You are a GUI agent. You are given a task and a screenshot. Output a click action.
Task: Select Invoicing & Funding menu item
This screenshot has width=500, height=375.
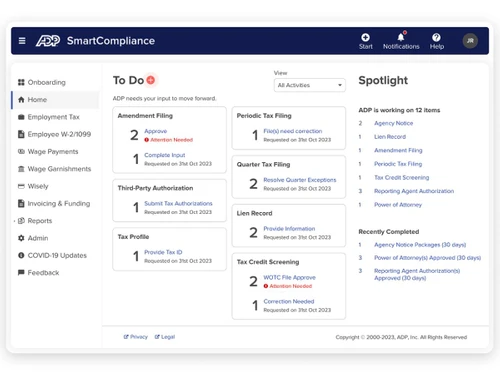[x=59, y=203]
